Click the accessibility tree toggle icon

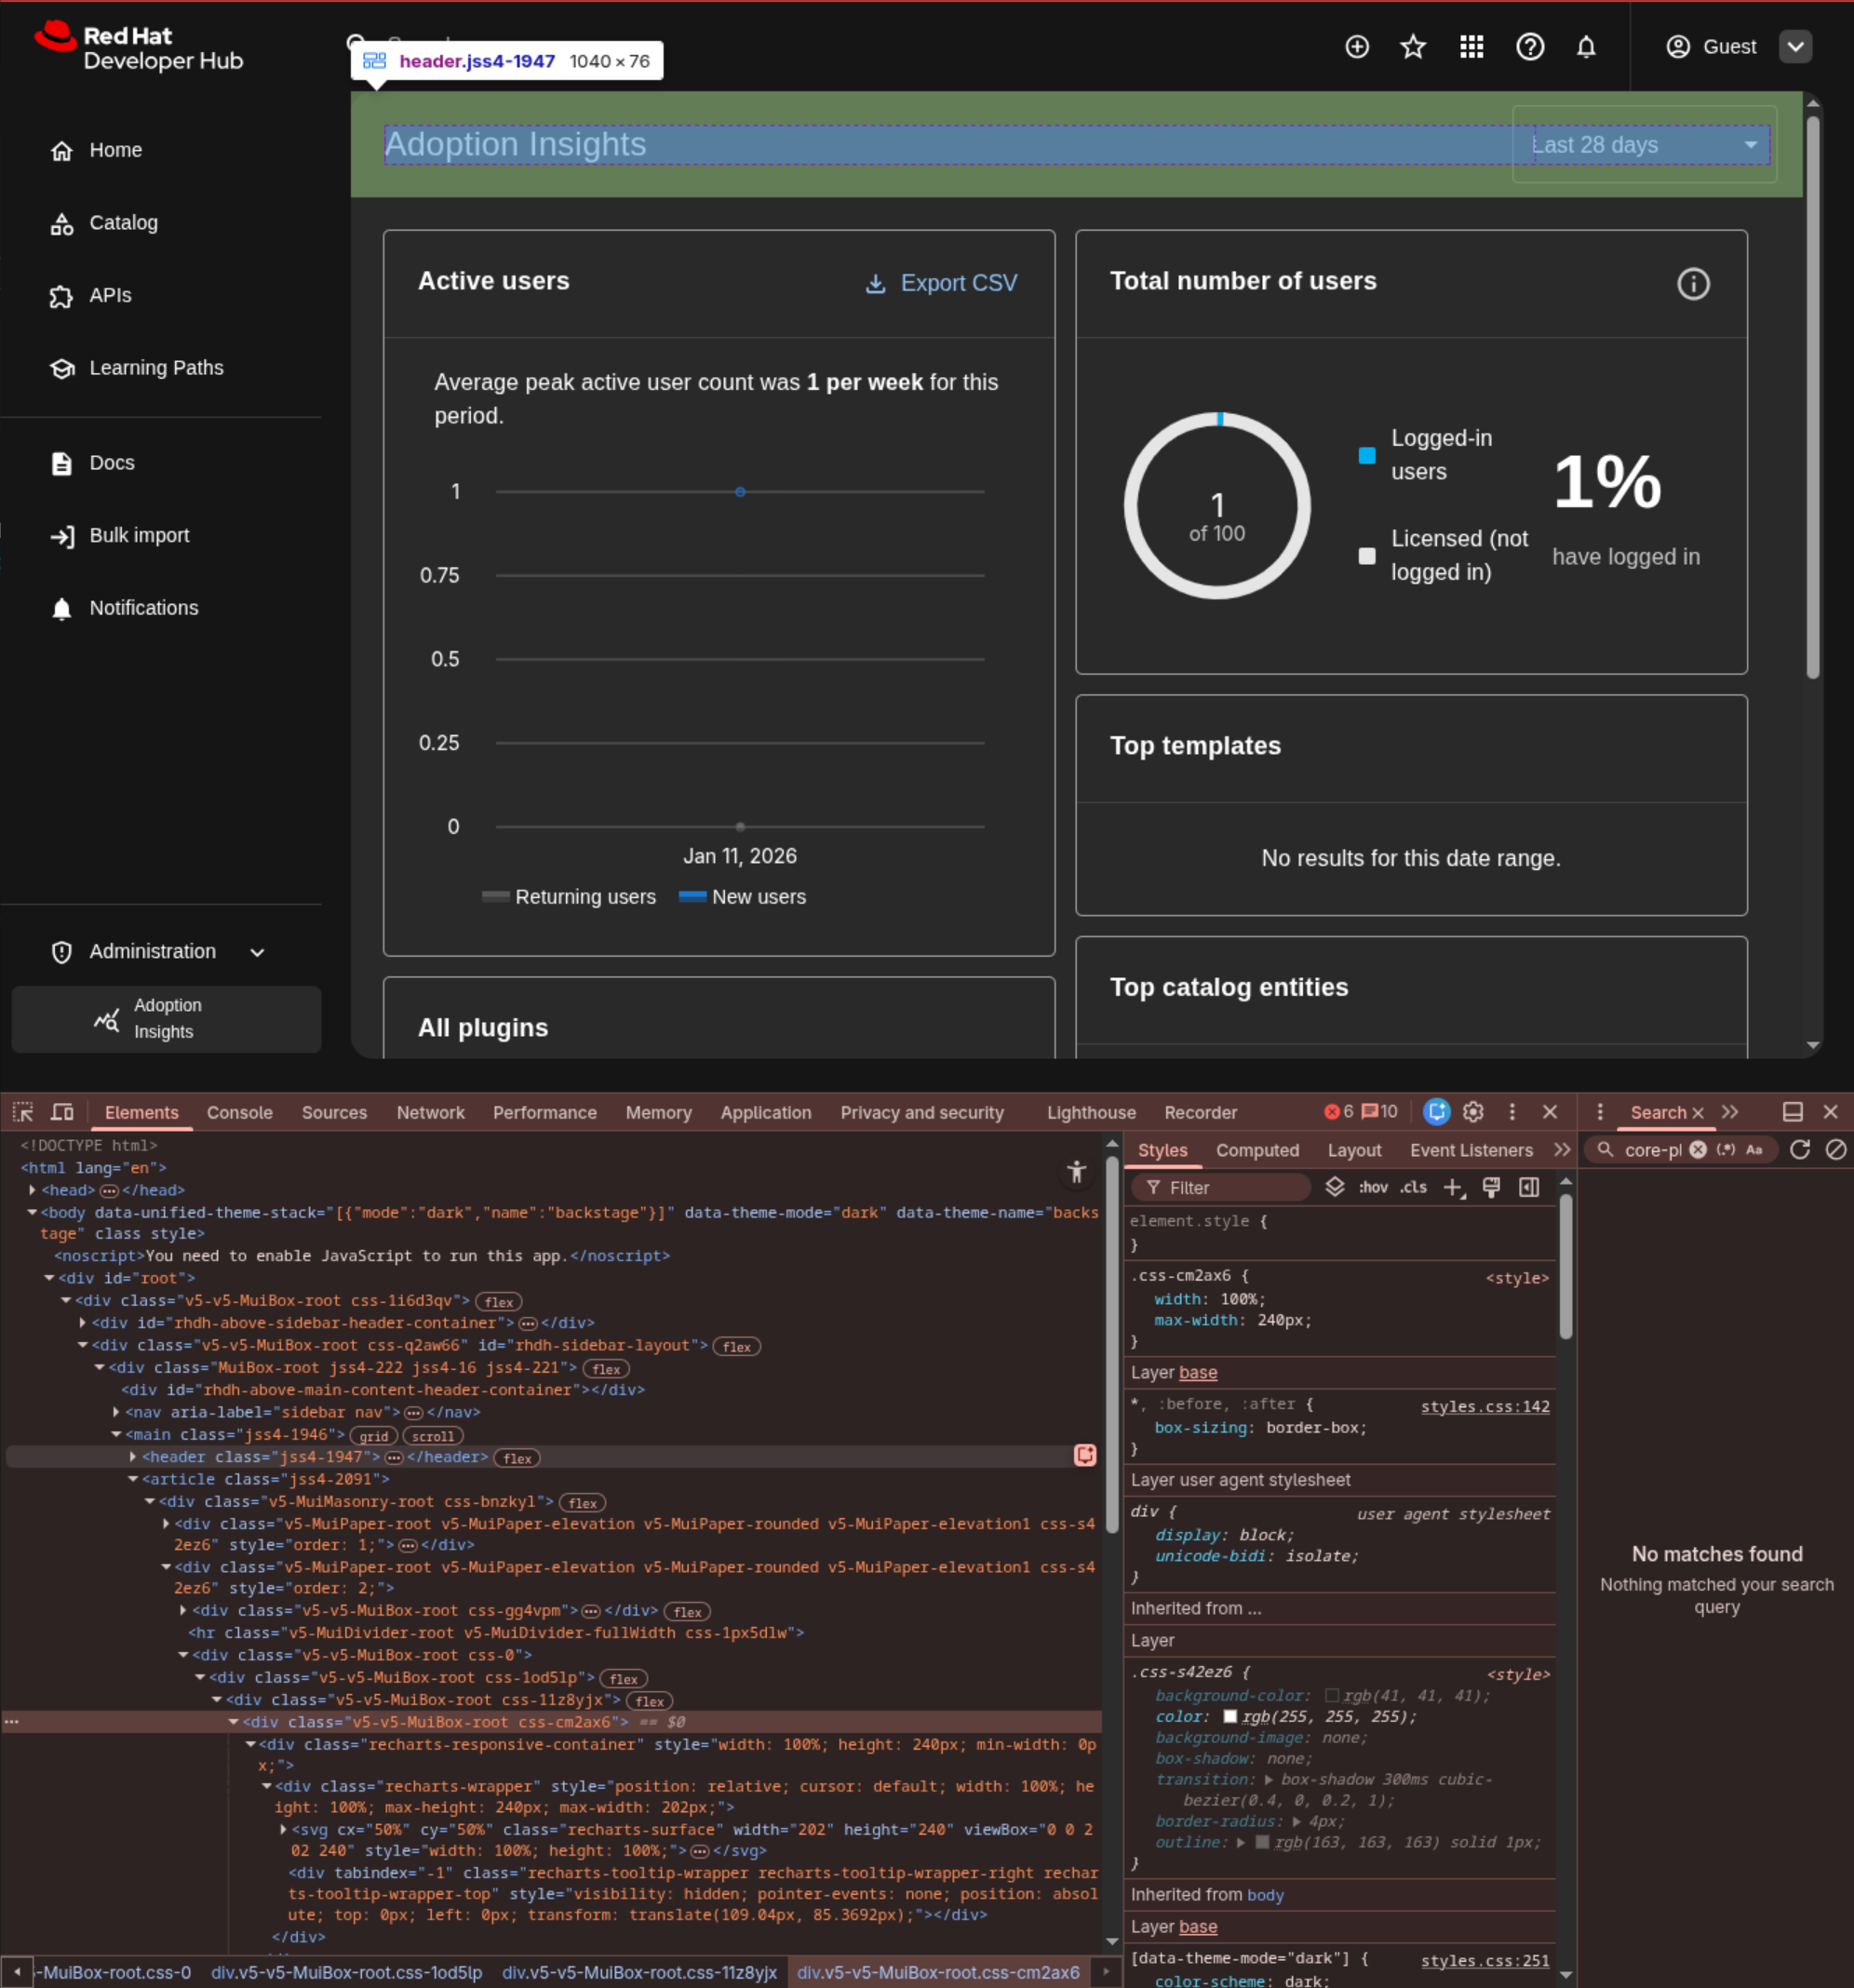coord(1076,1172)
